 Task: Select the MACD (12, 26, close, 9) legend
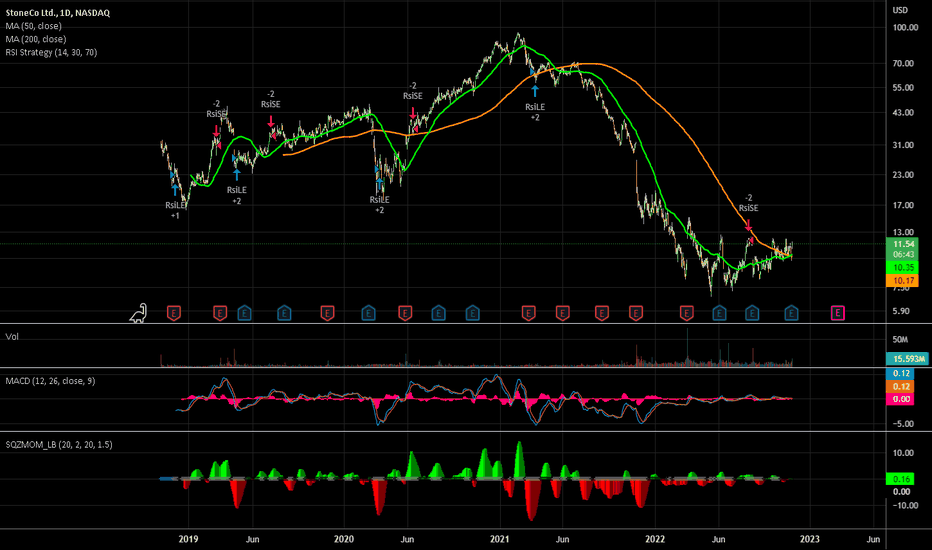(50, 381)
